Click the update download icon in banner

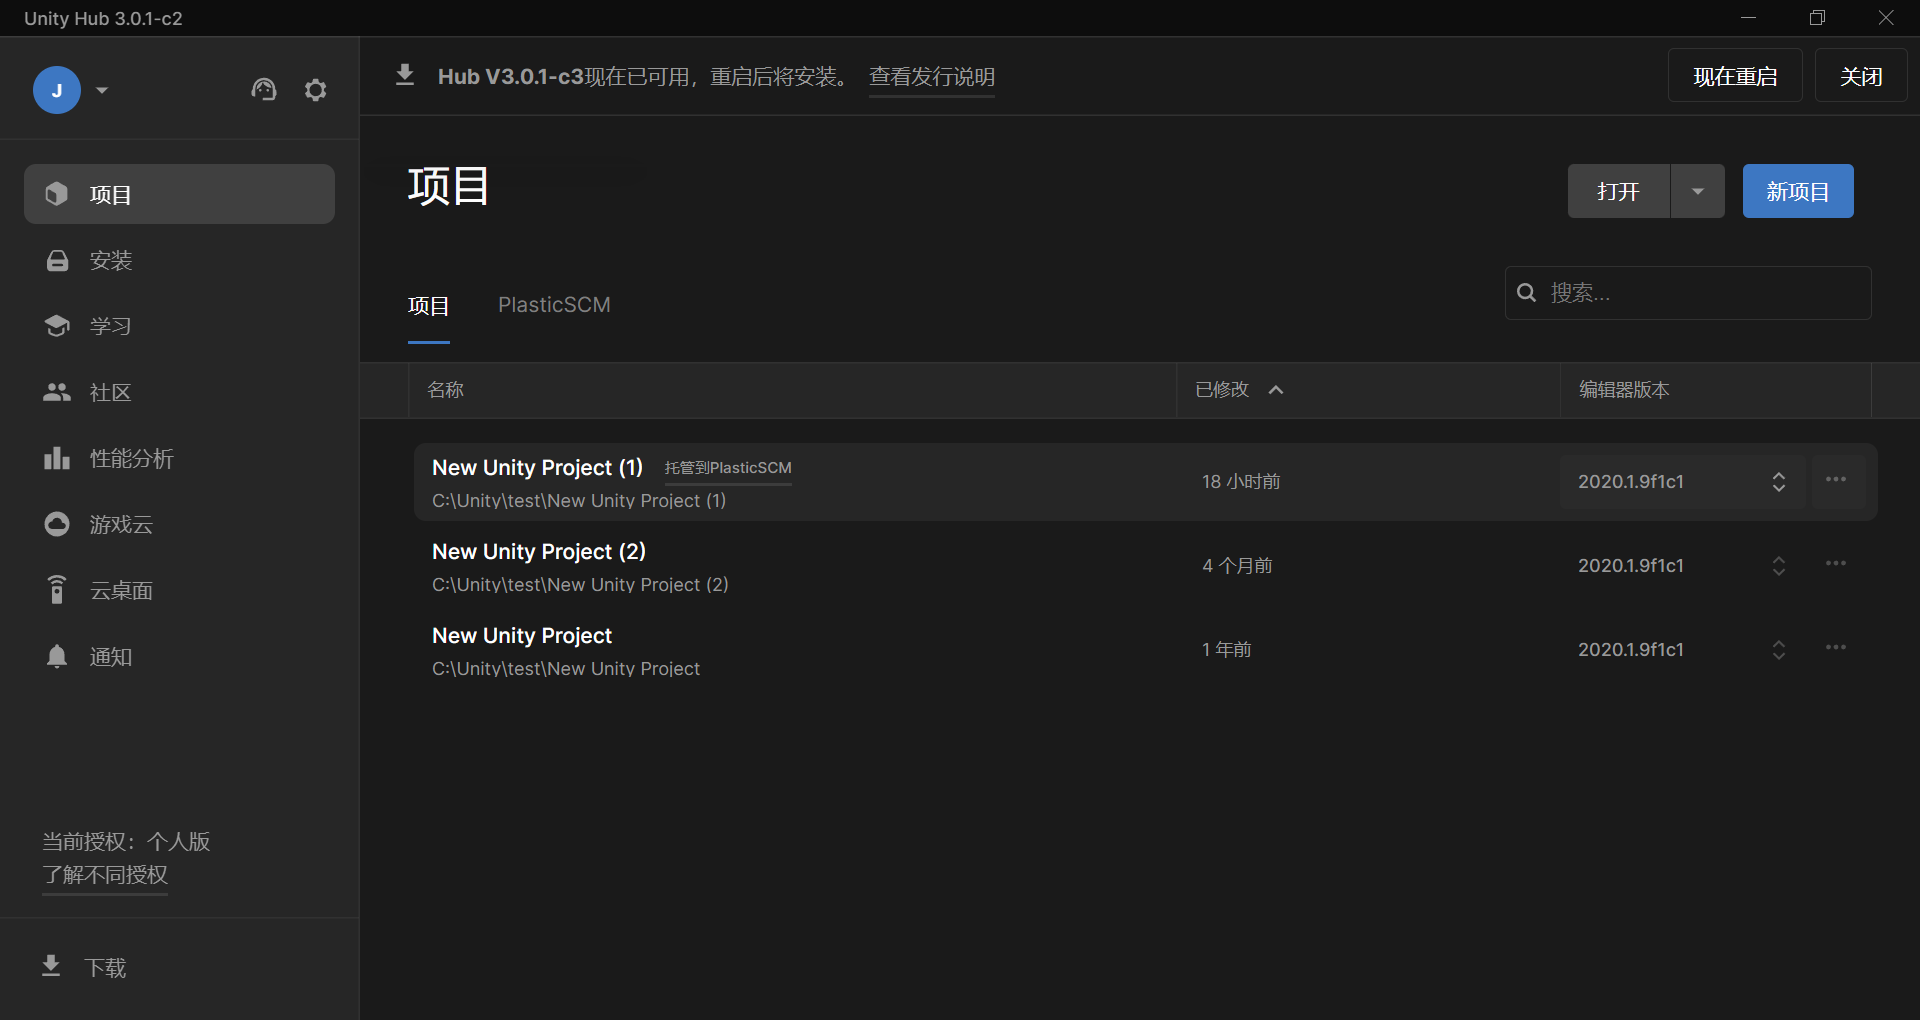click(405, 76)
